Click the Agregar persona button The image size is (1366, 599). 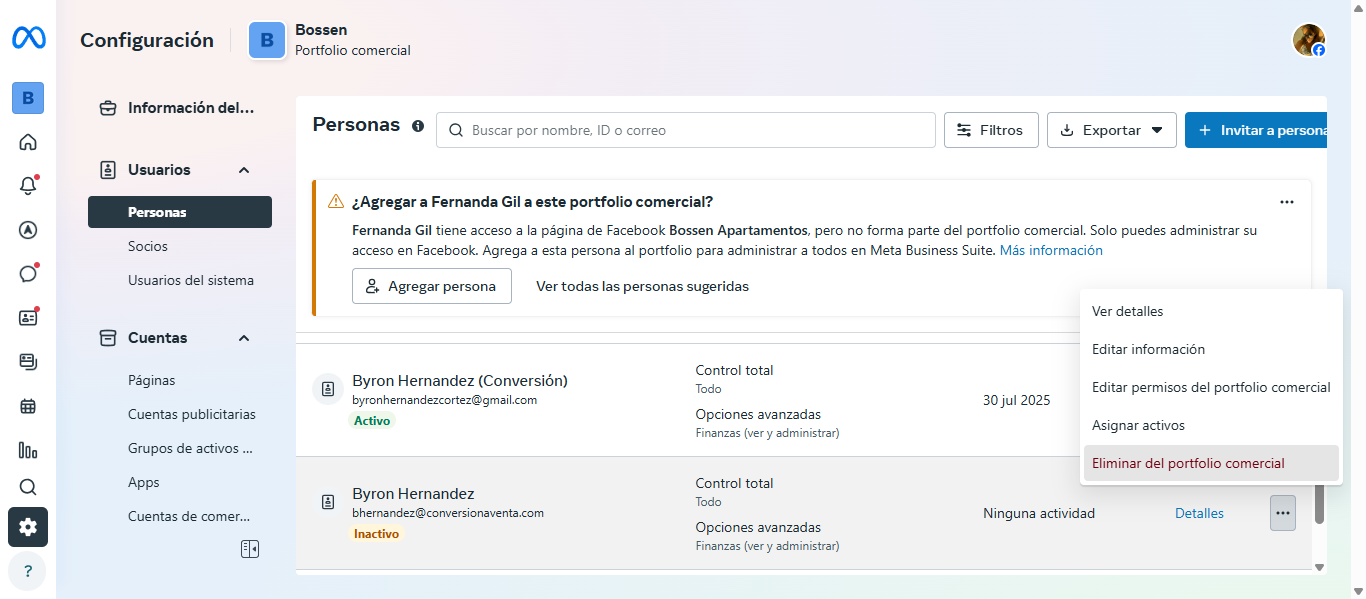[x=431, y=286]
